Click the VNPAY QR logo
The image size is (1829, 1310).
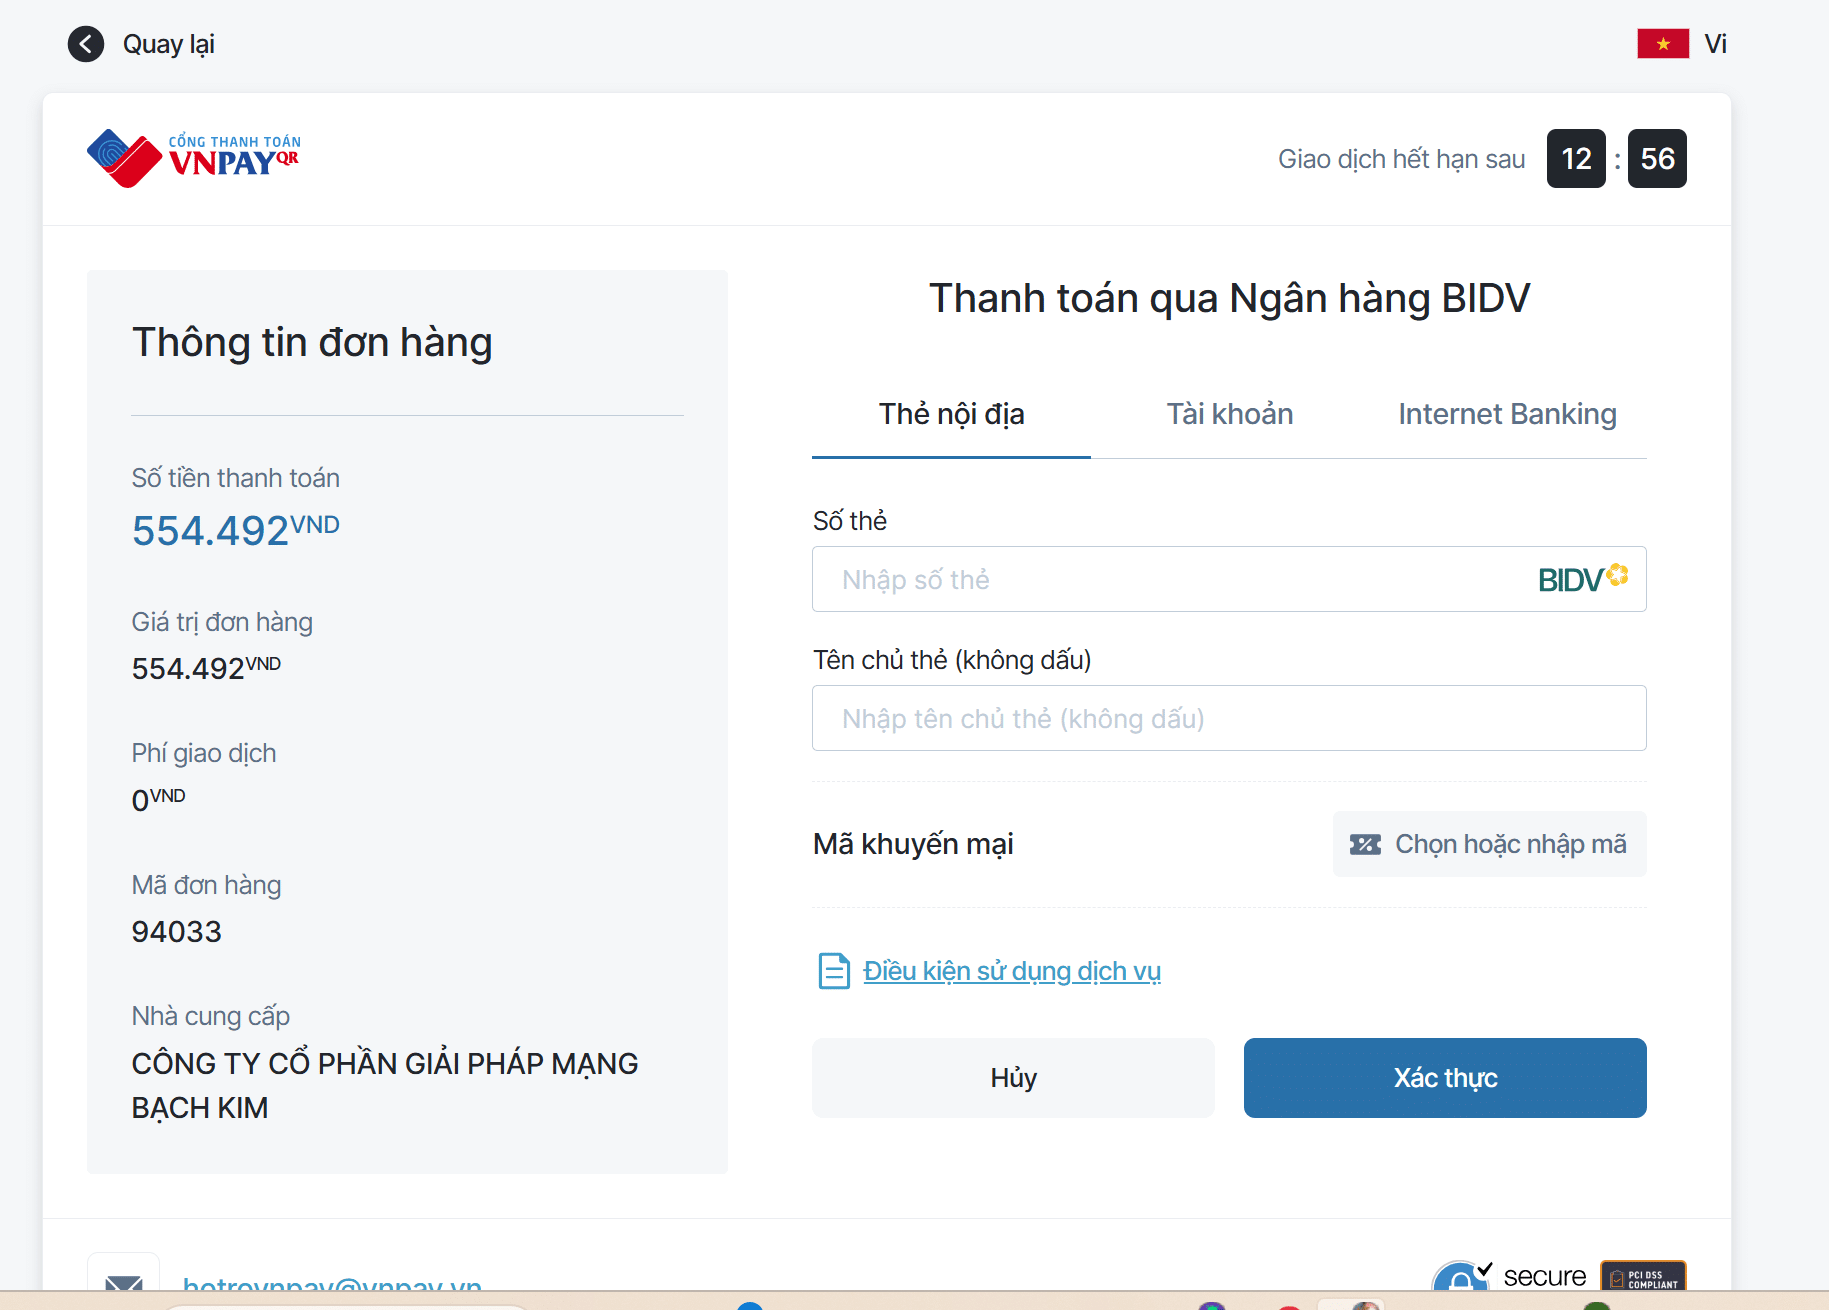click(x=194, y=158)
